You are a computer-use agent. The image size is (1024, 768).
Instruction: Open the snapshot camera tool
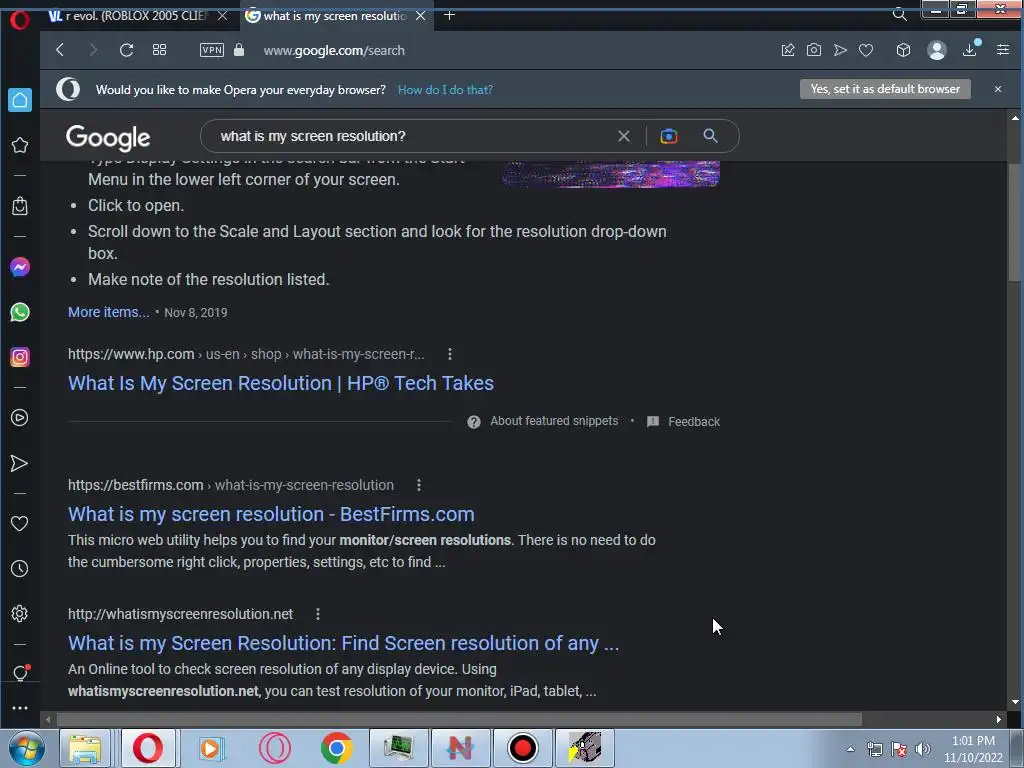click(x=814, y=50)
